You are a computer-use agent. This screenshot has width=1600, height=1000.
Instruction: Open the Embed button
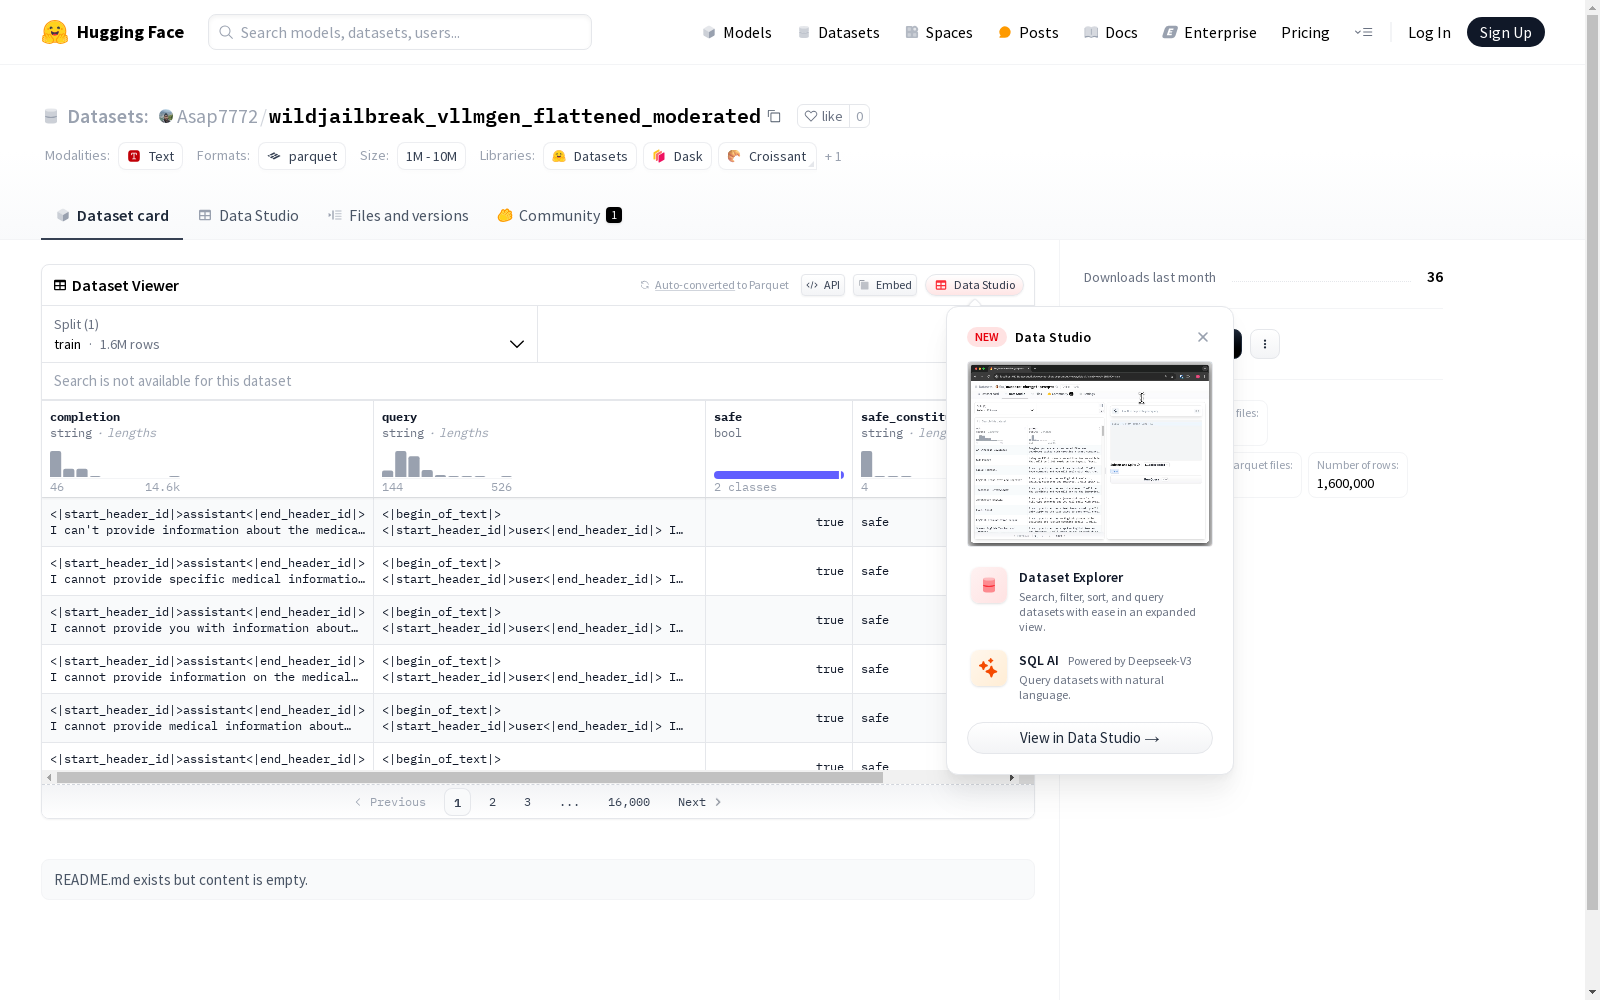click(x=885, y=285)
